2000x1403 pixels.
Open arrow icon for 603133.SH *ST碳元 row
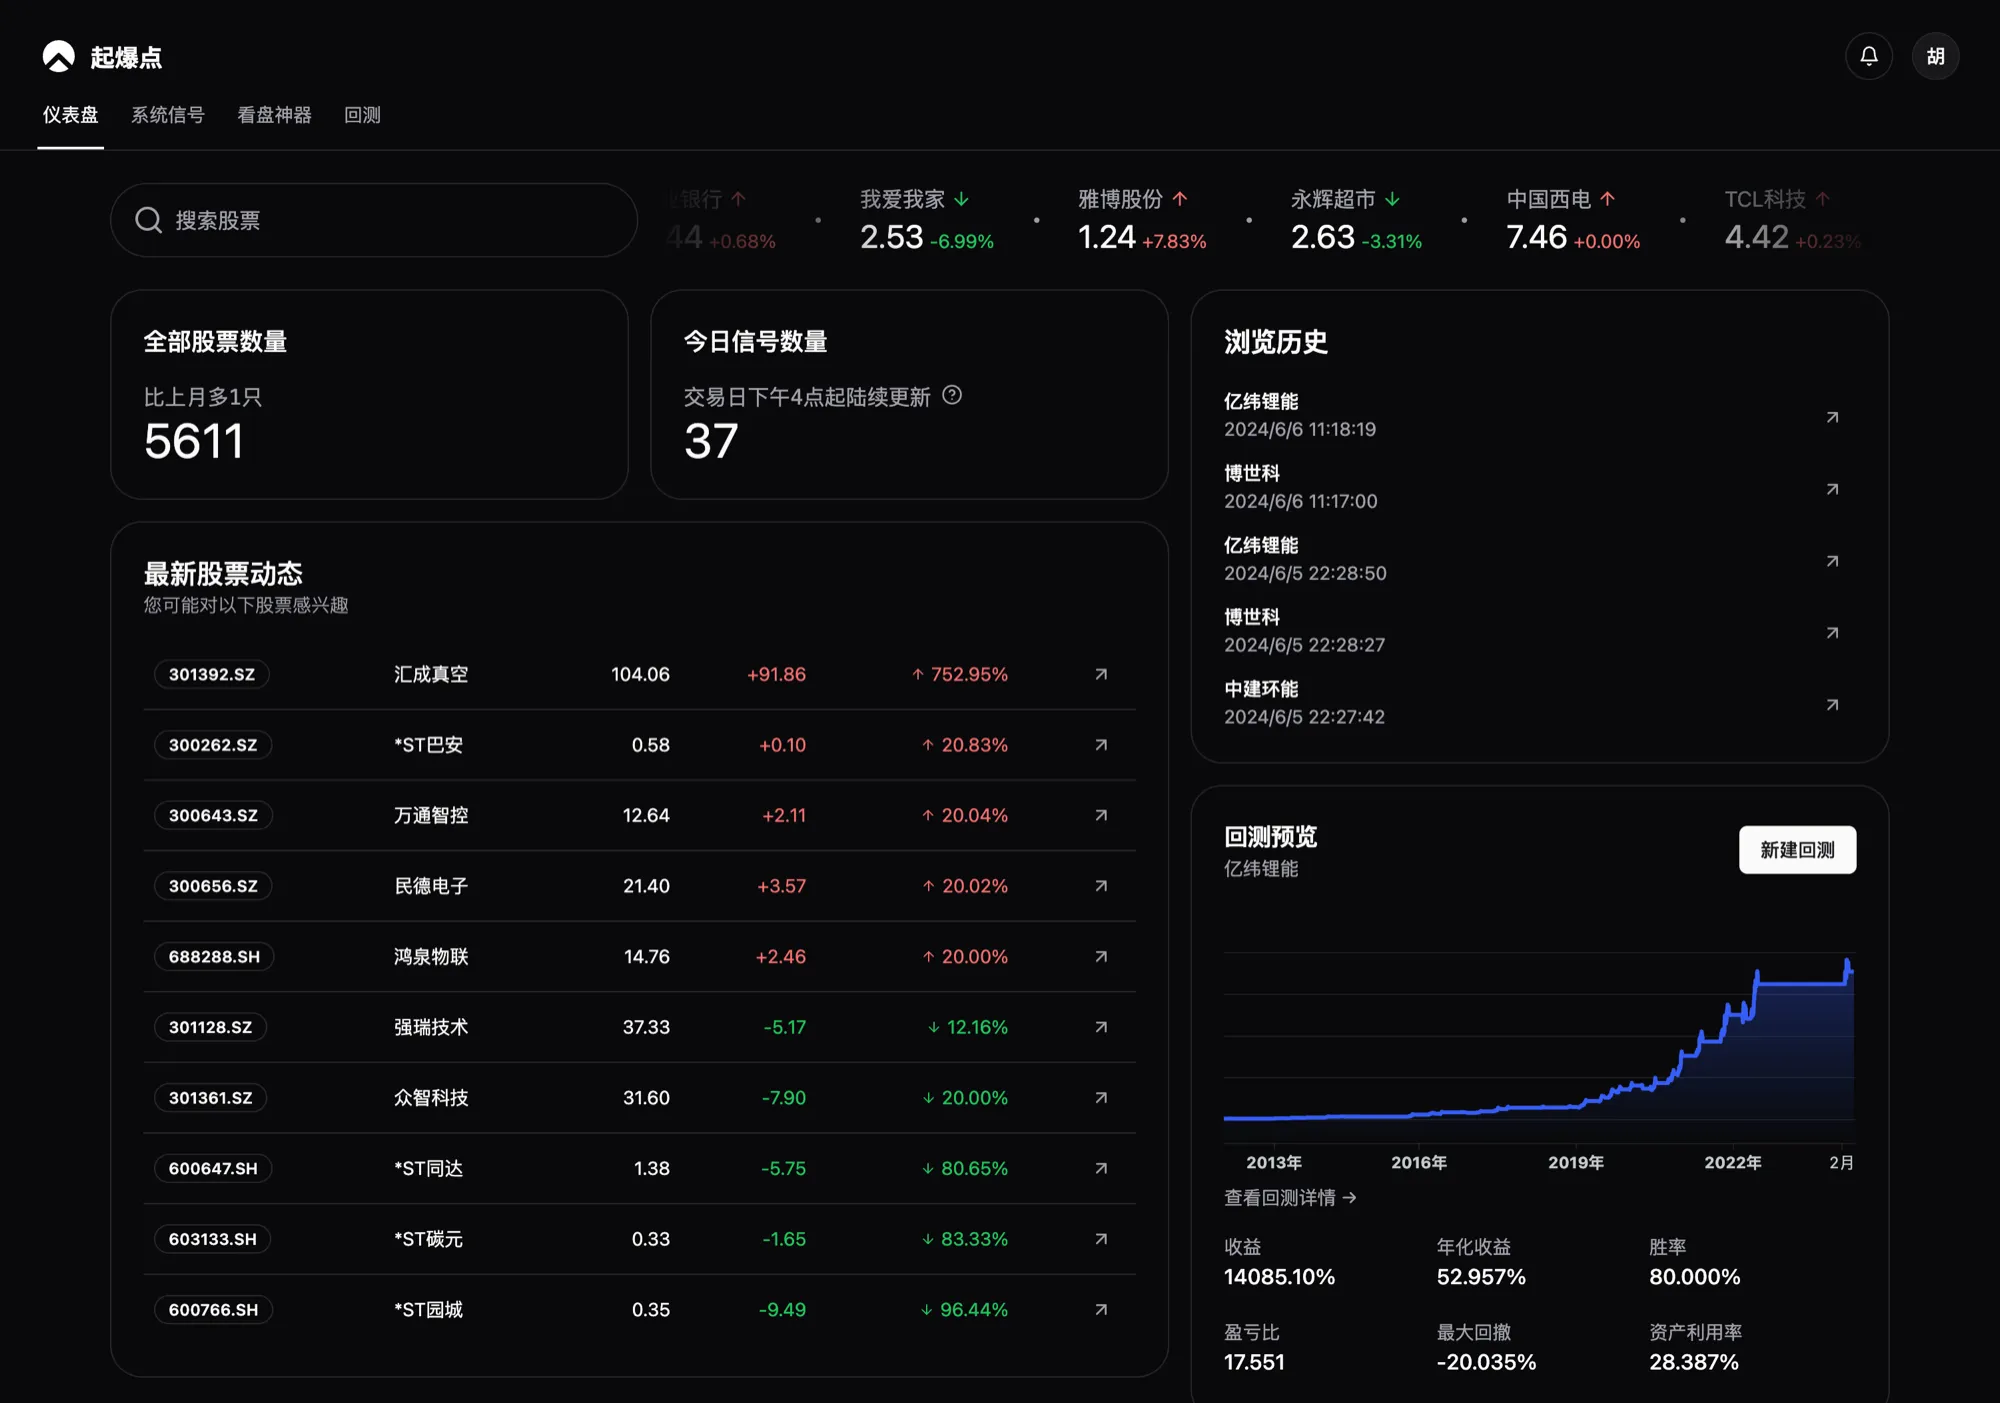(1101, 1239)
